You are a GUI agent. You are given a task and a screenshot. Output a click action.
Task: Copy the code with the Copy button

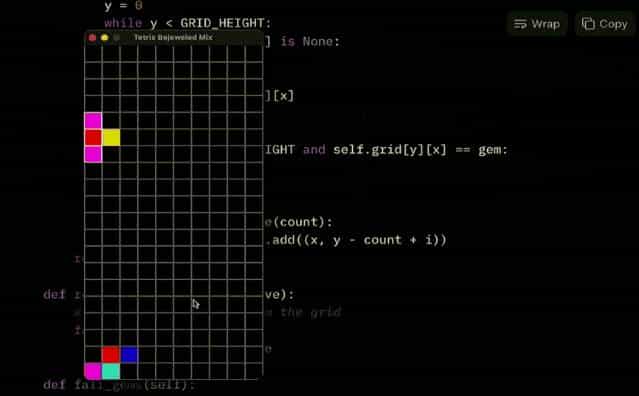[x=605, y=24]
